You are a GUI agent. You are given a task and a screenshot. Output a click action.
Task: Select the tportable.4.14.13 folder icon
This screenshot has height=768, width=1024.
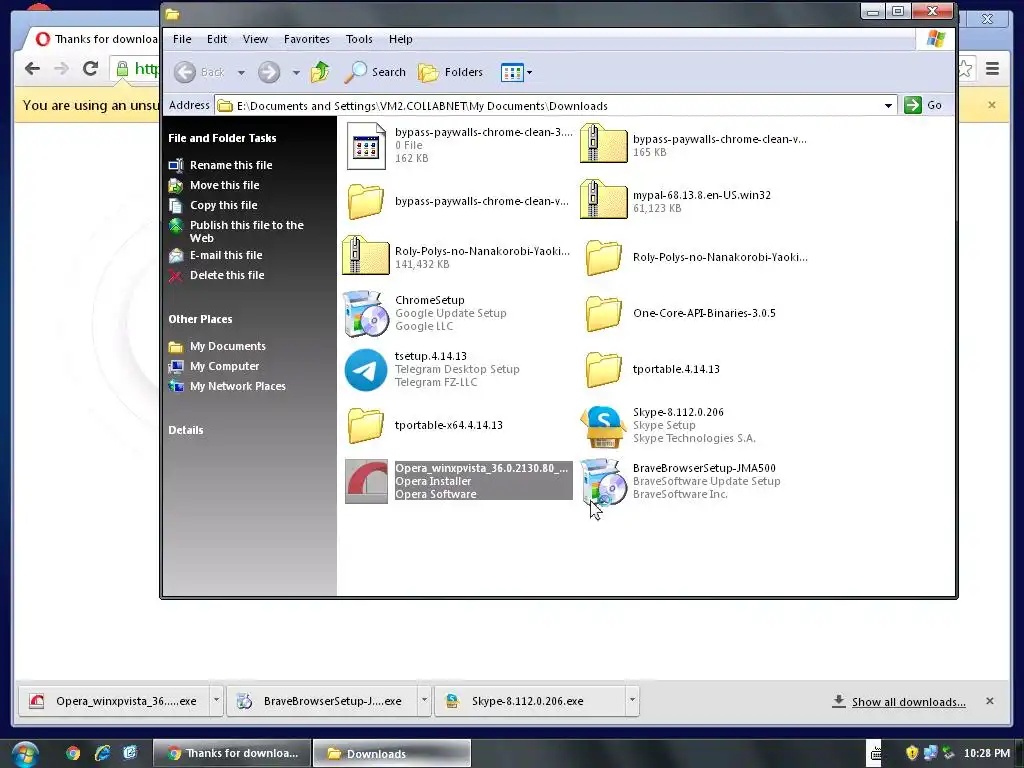coord(603,370)
